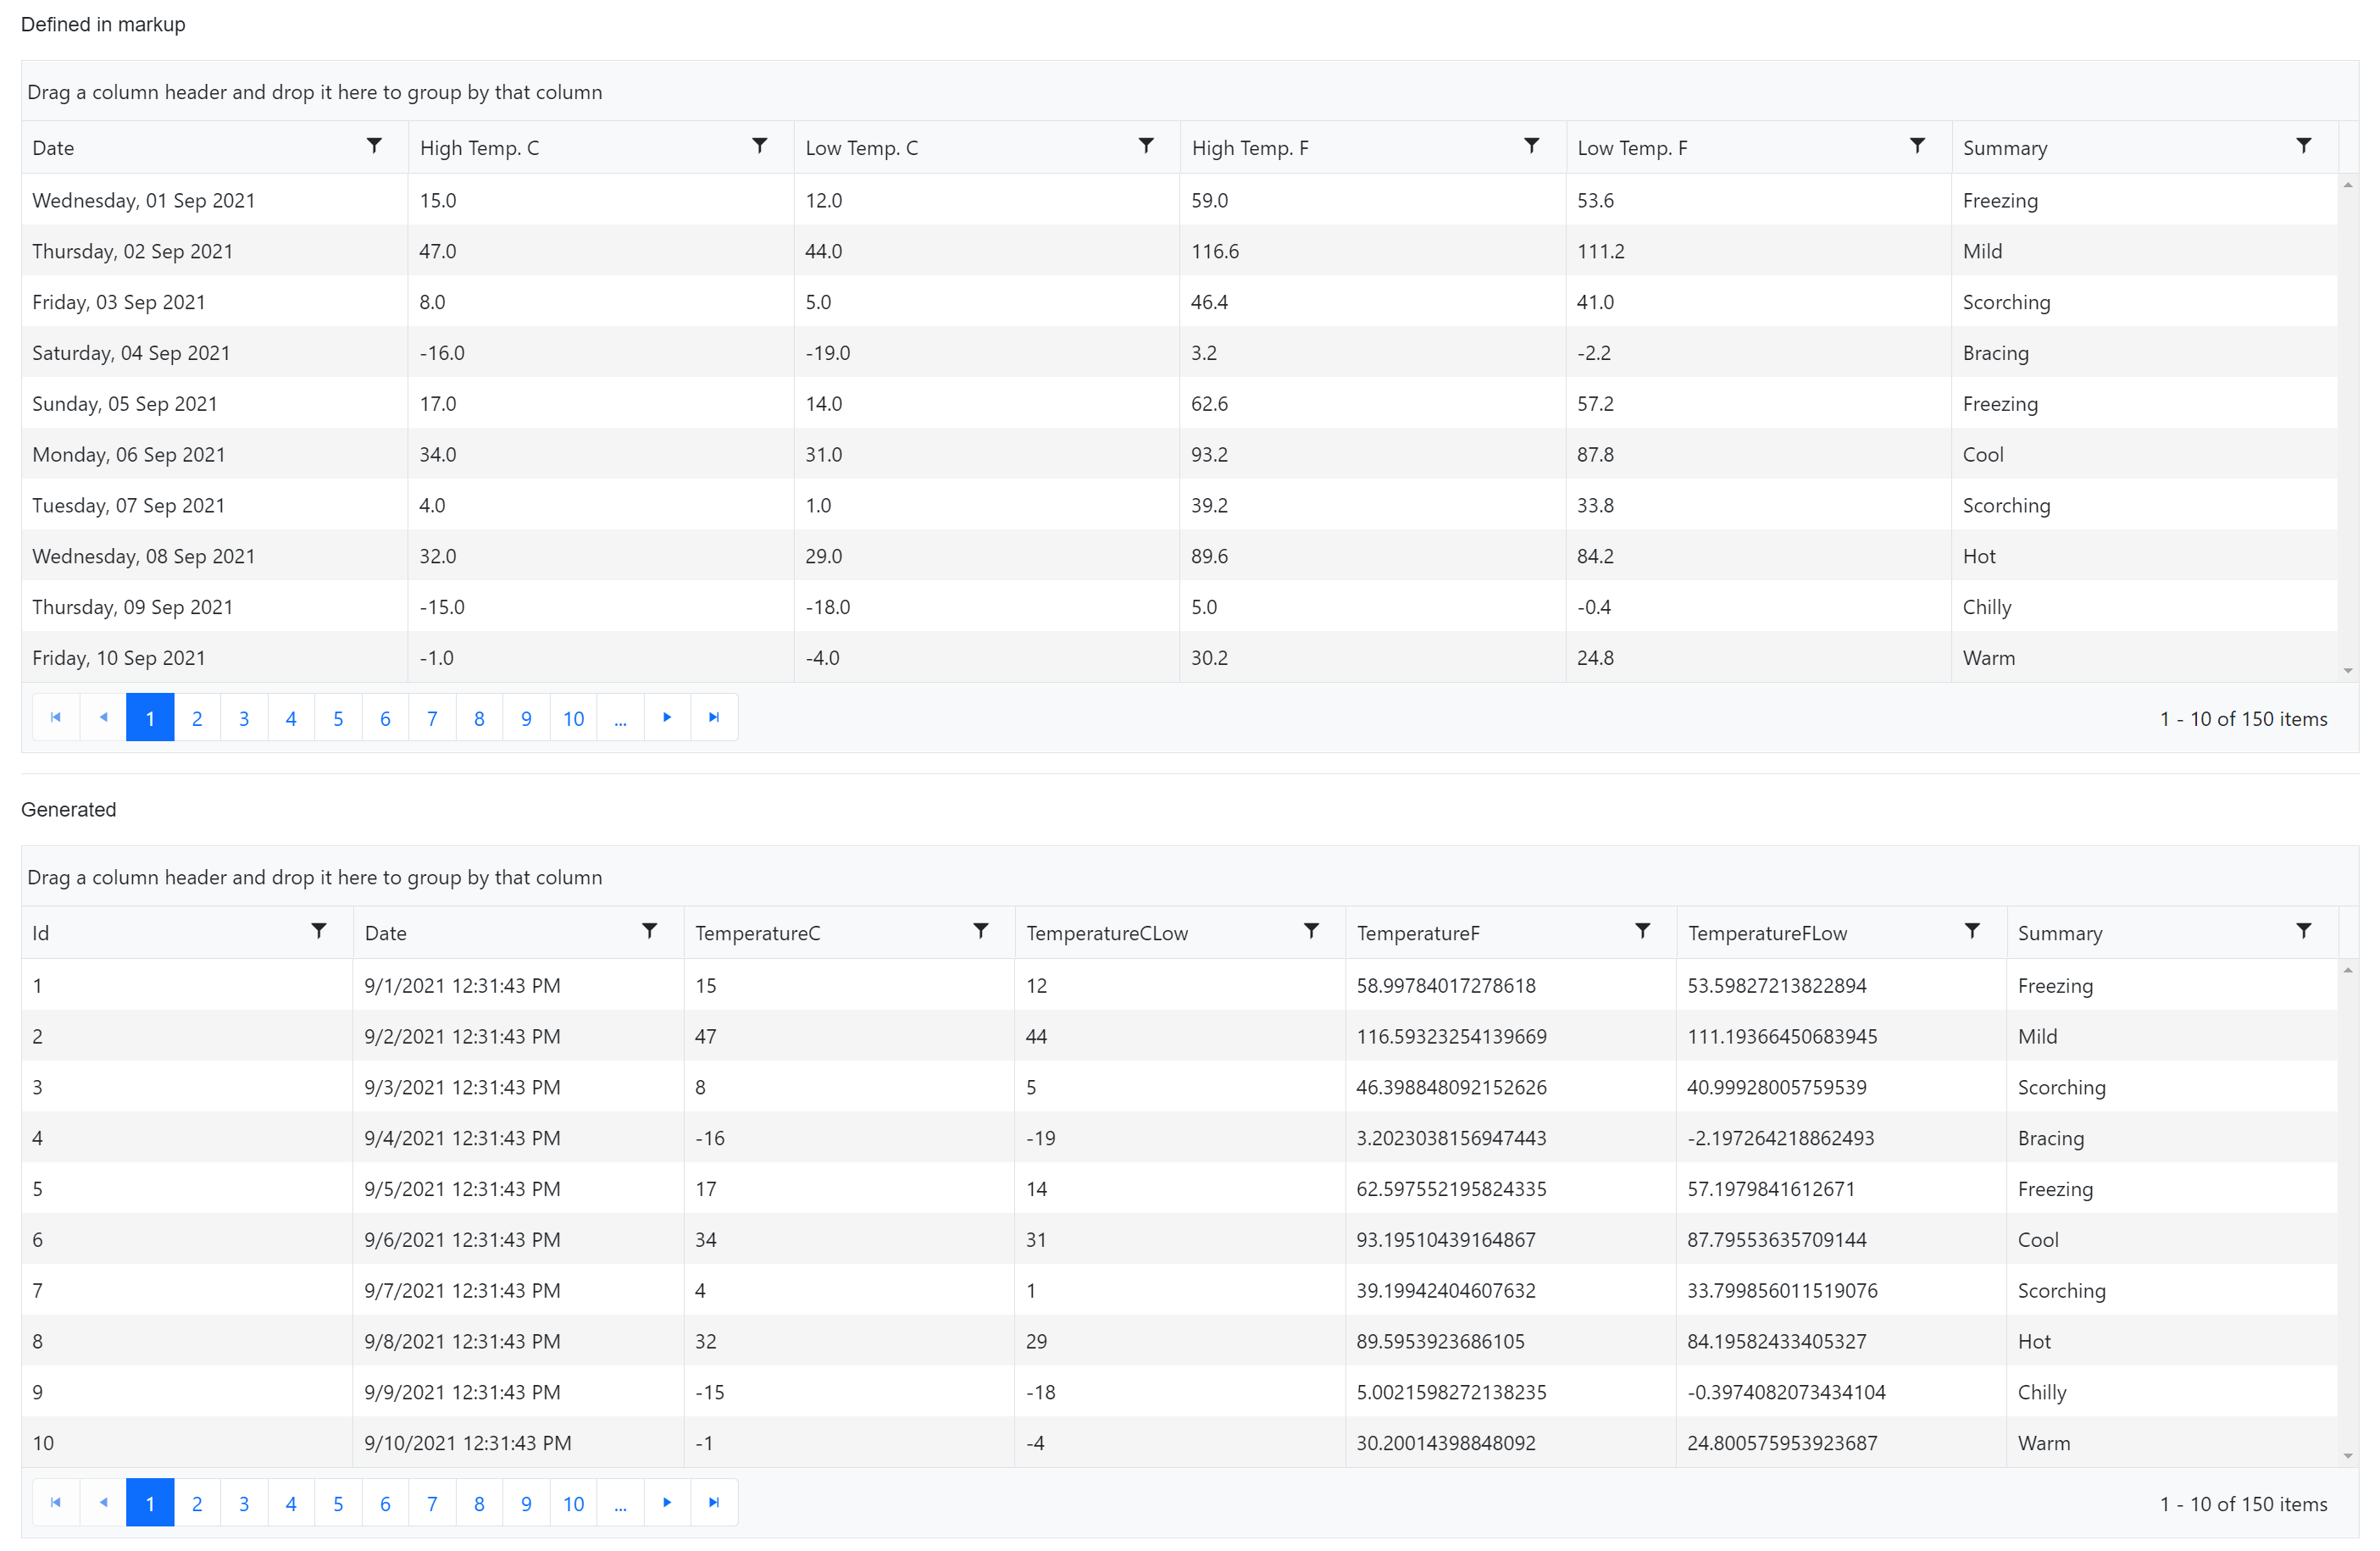
Task: Click the Bracing summary cell in top grid
Action: 2144,352
